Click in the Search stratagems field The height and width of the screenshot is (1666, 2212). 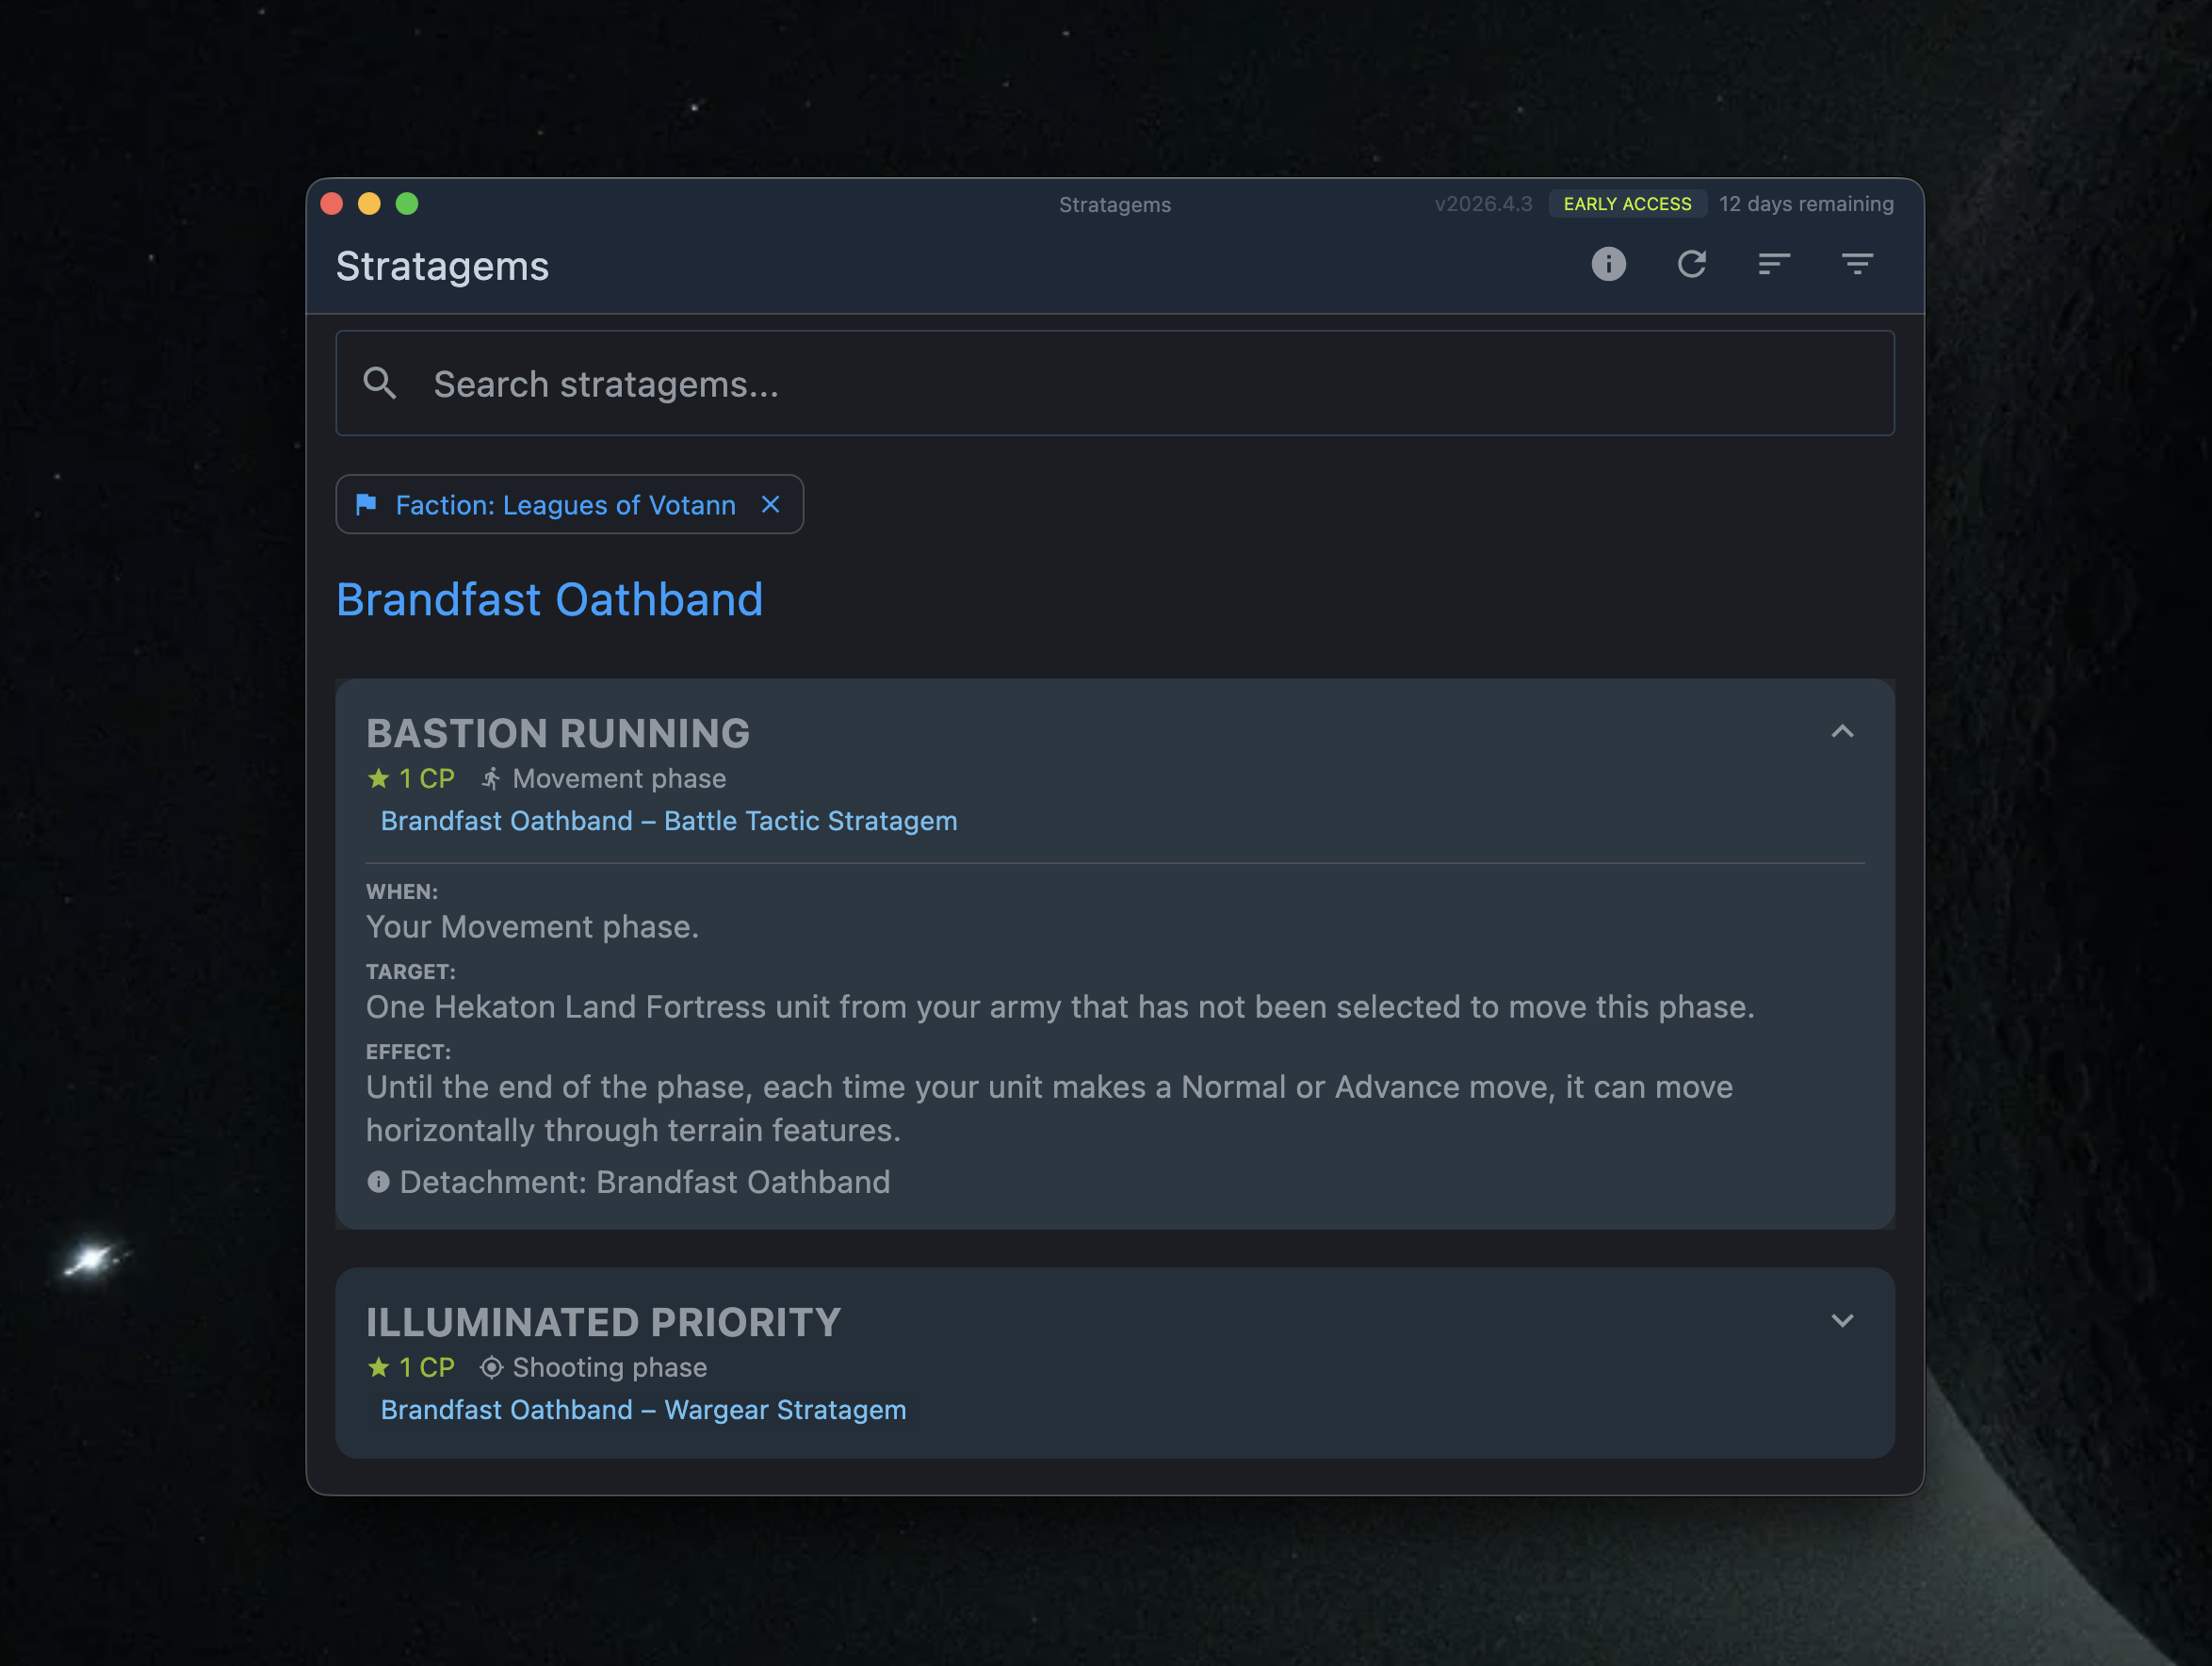[x=1115, y=383]
